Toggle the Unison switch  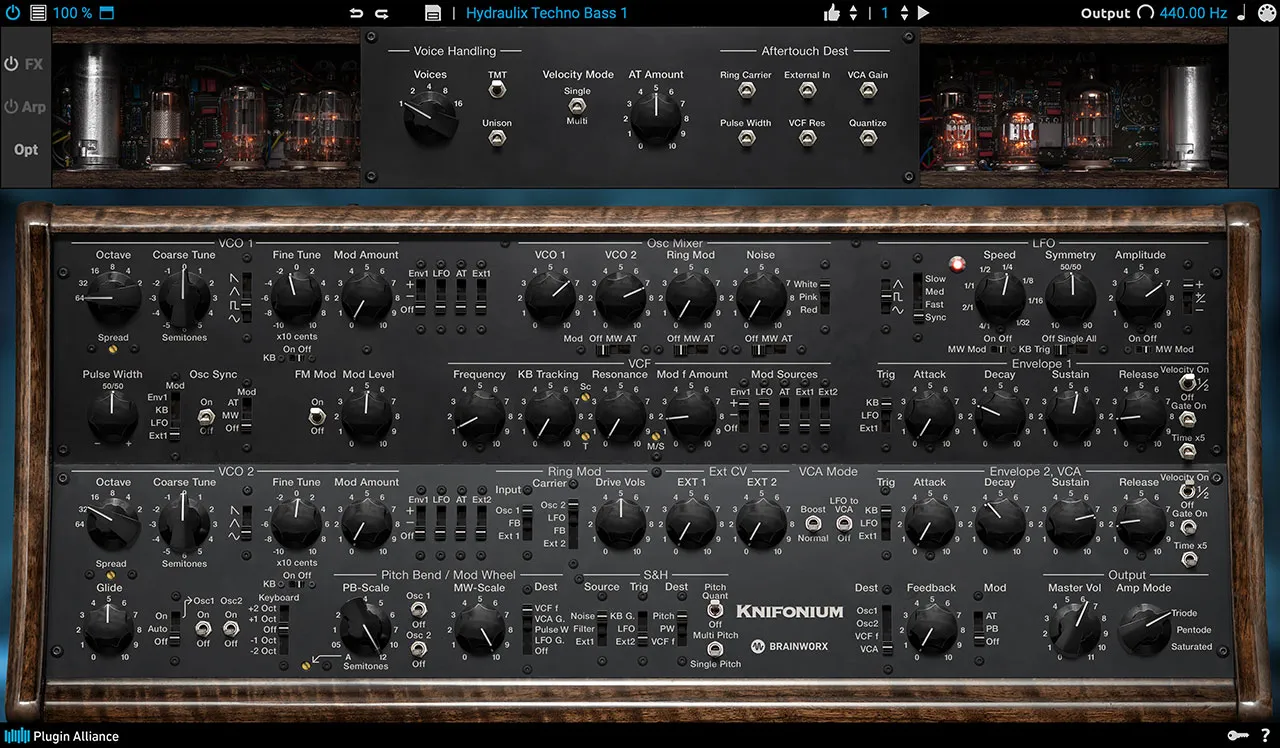click(x=497, y=139)
